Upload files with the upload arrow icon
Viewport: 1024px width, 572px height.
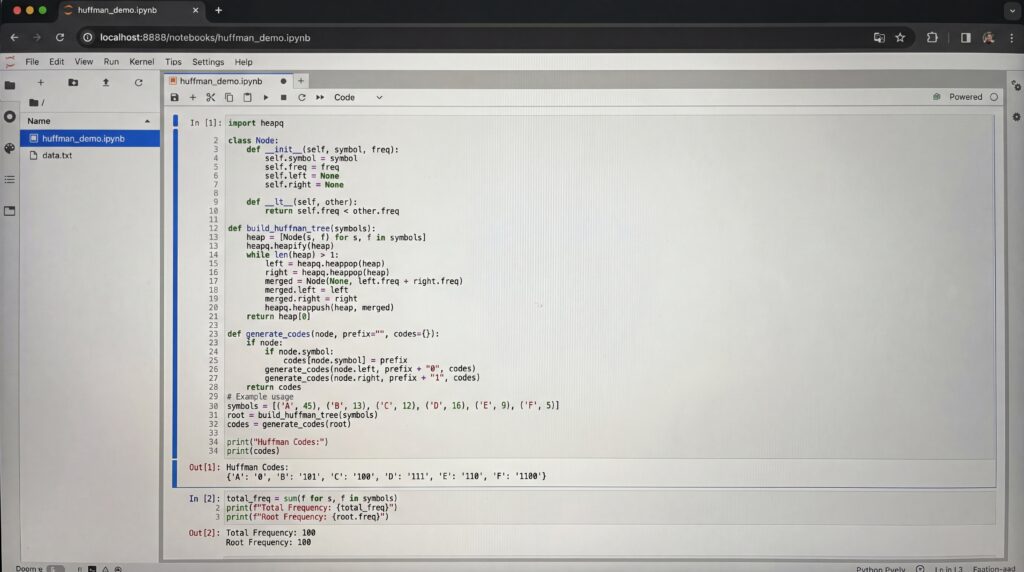tap(106, 82)
